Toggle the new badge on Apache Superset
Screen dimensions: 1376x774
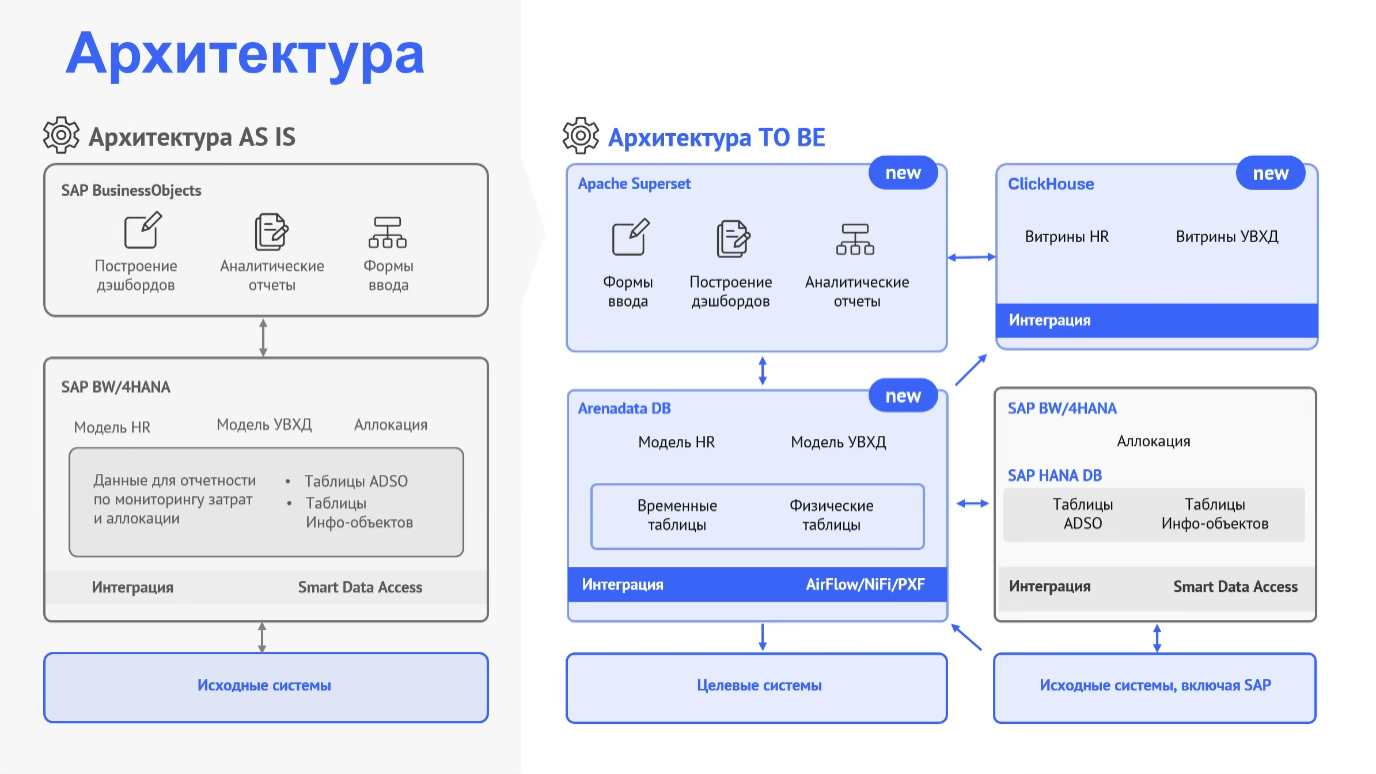pyautogui.click(x=903, y=172)
